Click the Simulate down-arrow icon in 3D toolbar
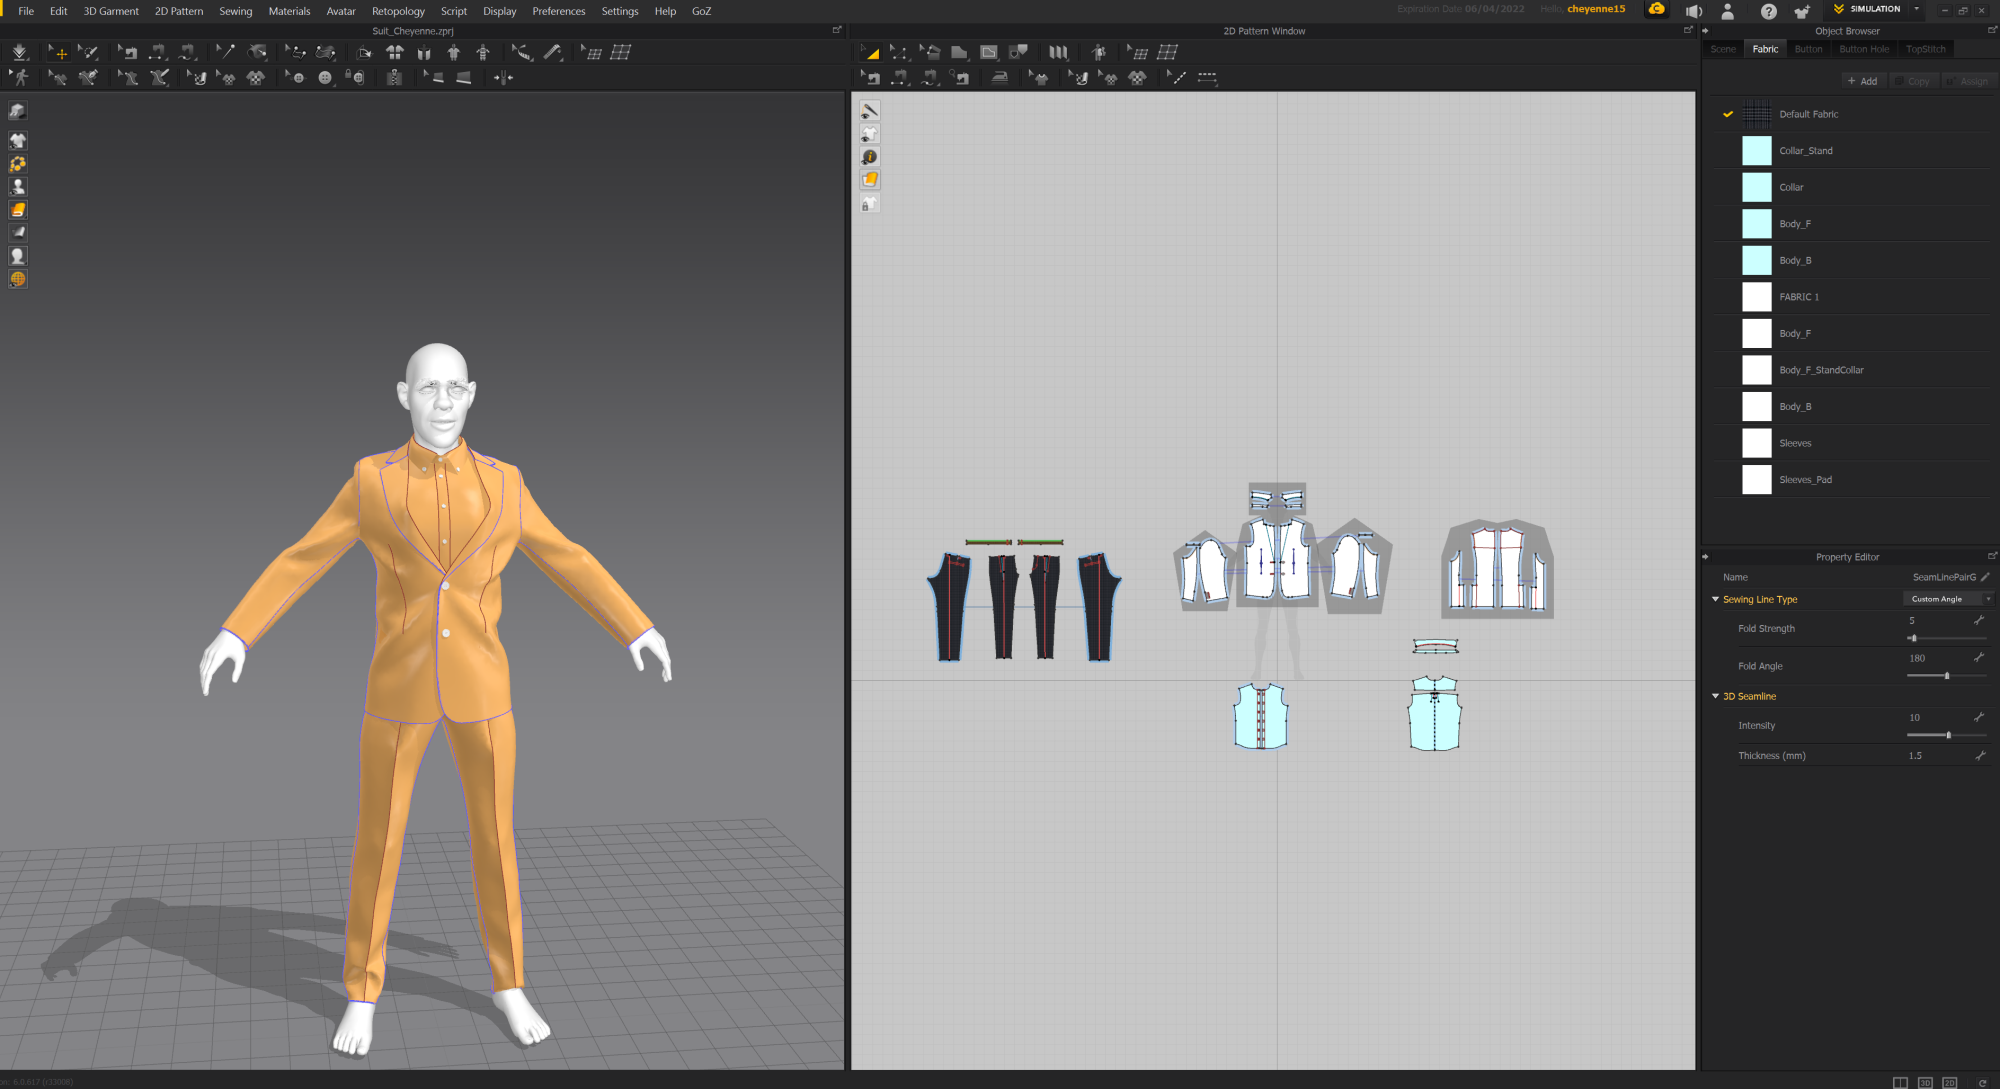Viewport: 2000px width, 1089px height. (x=20, y=52)
